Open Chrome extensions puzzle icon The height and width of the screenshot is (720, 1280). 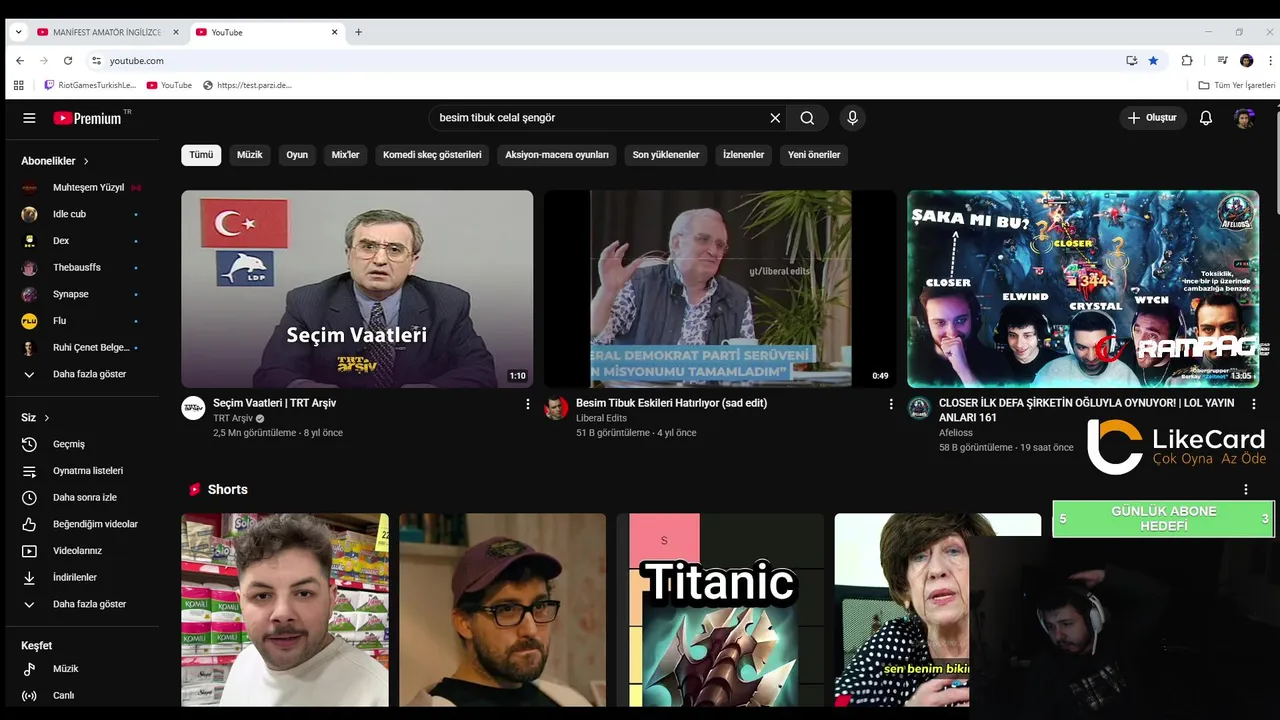click(x=1187, y=61)
